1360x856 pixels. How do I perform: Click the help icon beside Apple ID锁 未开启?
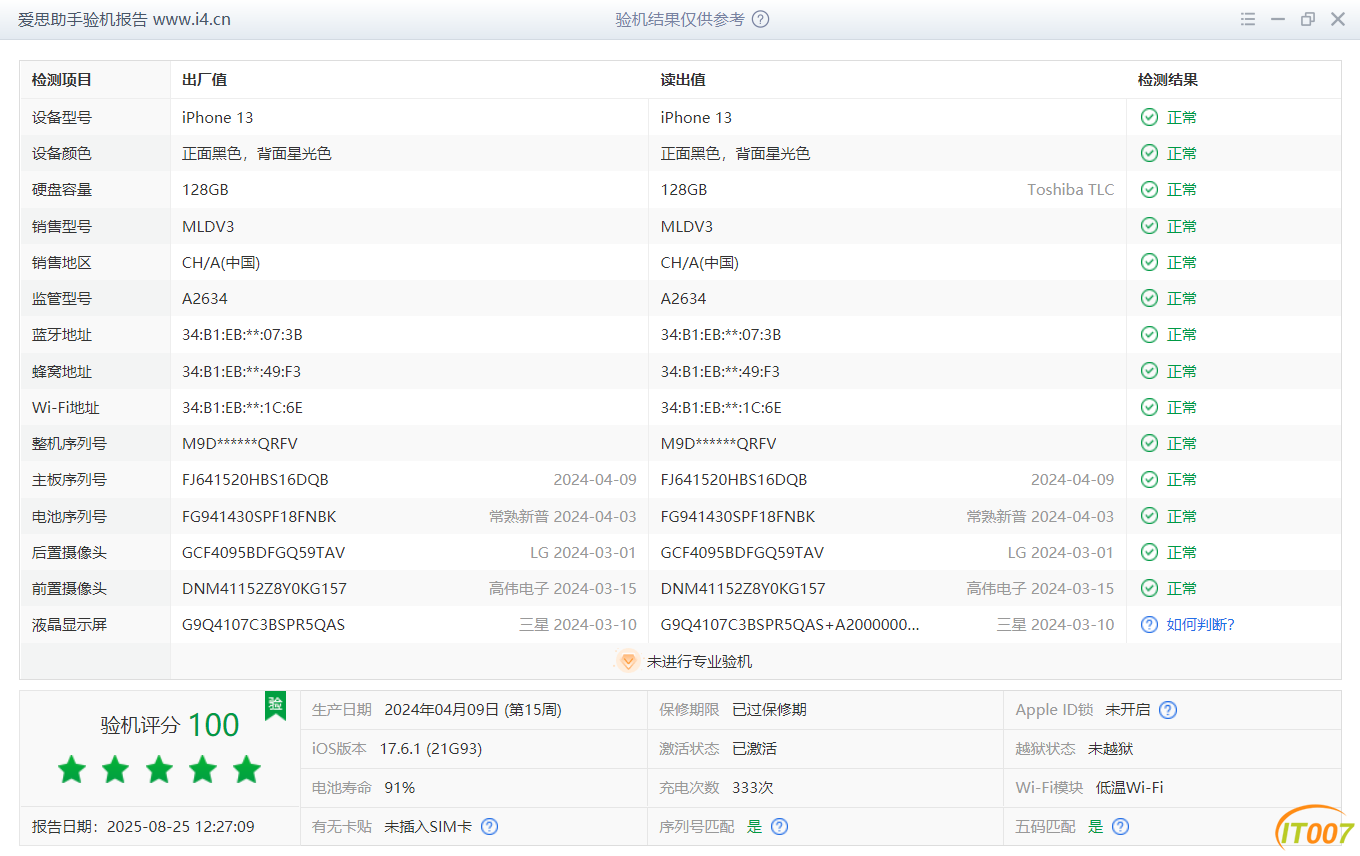pyautogui.click(x=1168, y=710)
